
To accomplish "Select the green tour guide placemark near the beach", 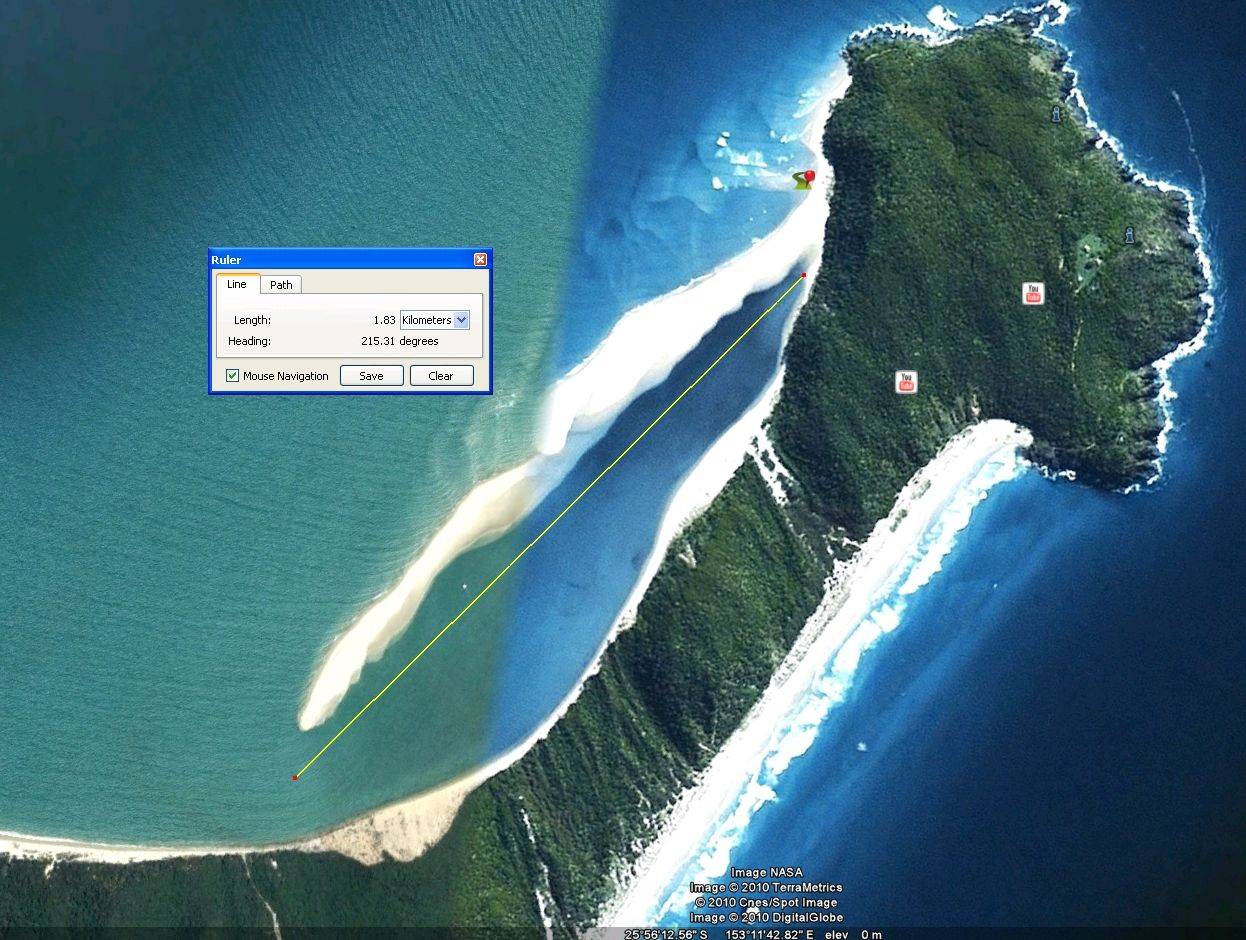I will pyautogui.click(x=798, y=180).
